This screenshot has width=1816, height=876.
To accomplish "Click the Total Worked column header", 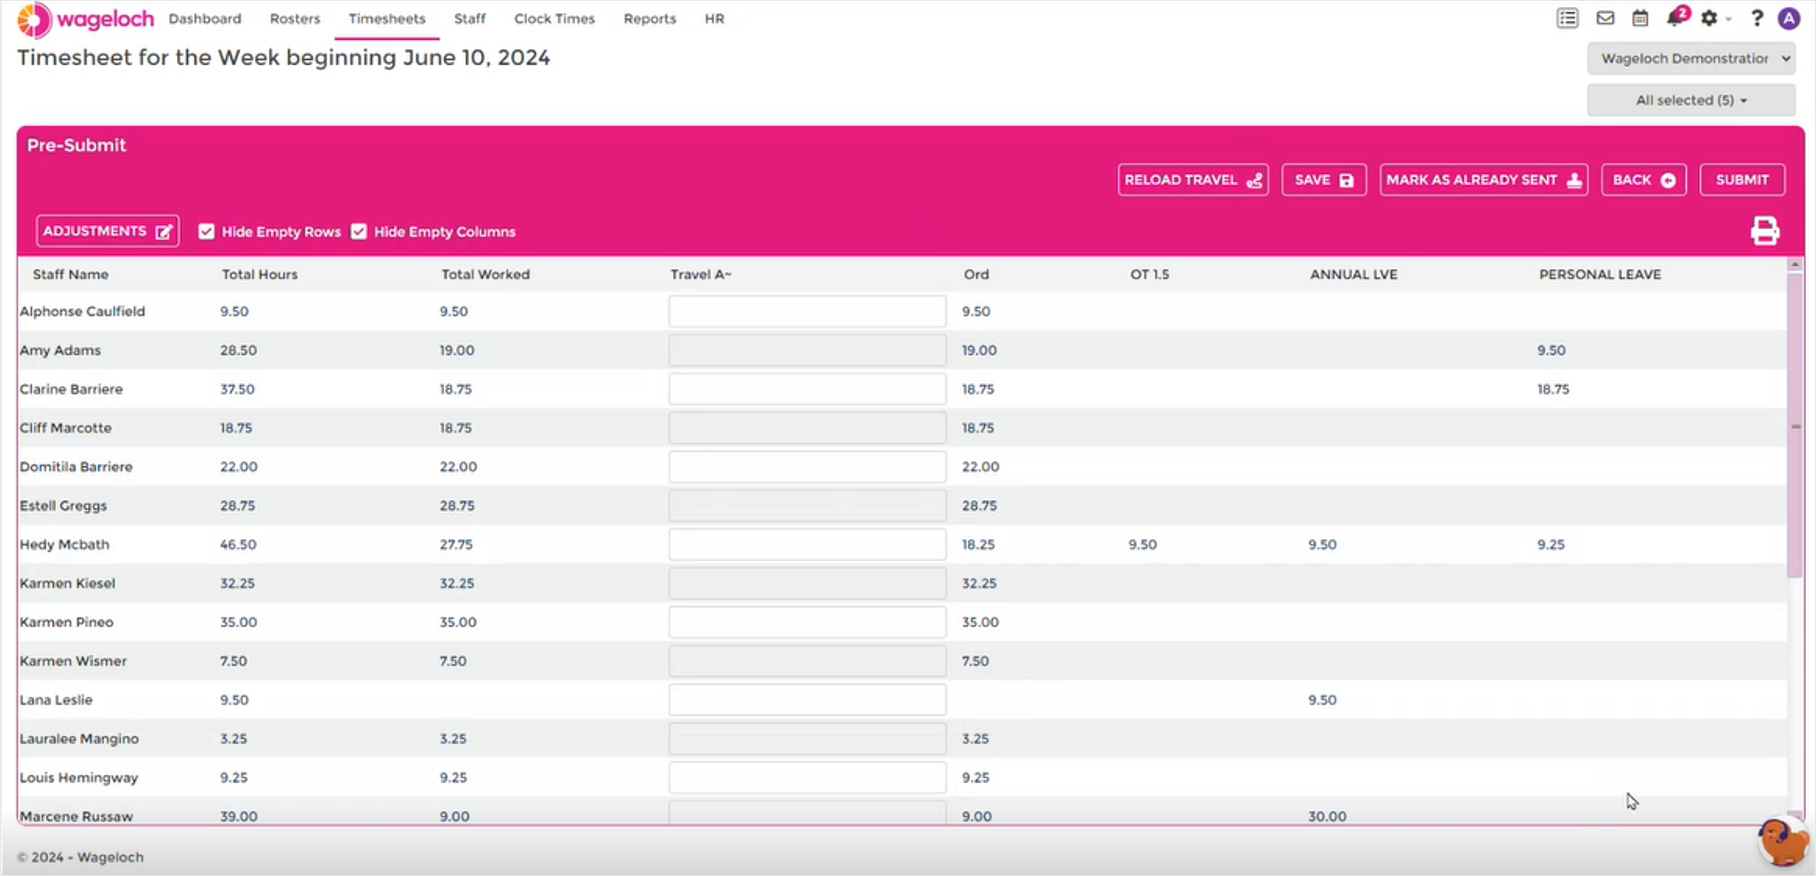I will point(485,274).
